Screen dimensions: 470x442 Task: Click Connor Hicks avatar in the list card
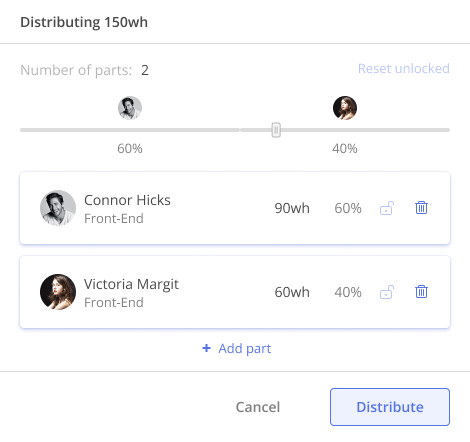(58, 208)
